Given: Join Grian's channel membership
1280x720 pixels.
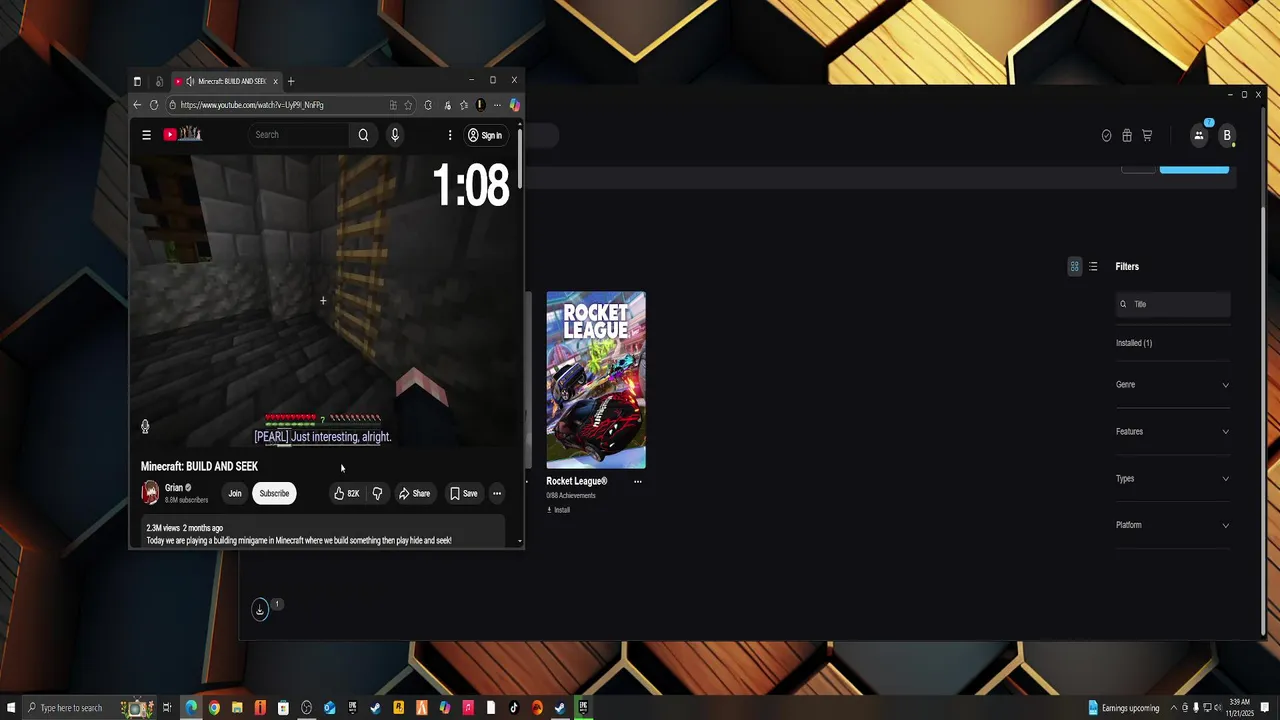Looking at the screenshot, I should (235, 493).
